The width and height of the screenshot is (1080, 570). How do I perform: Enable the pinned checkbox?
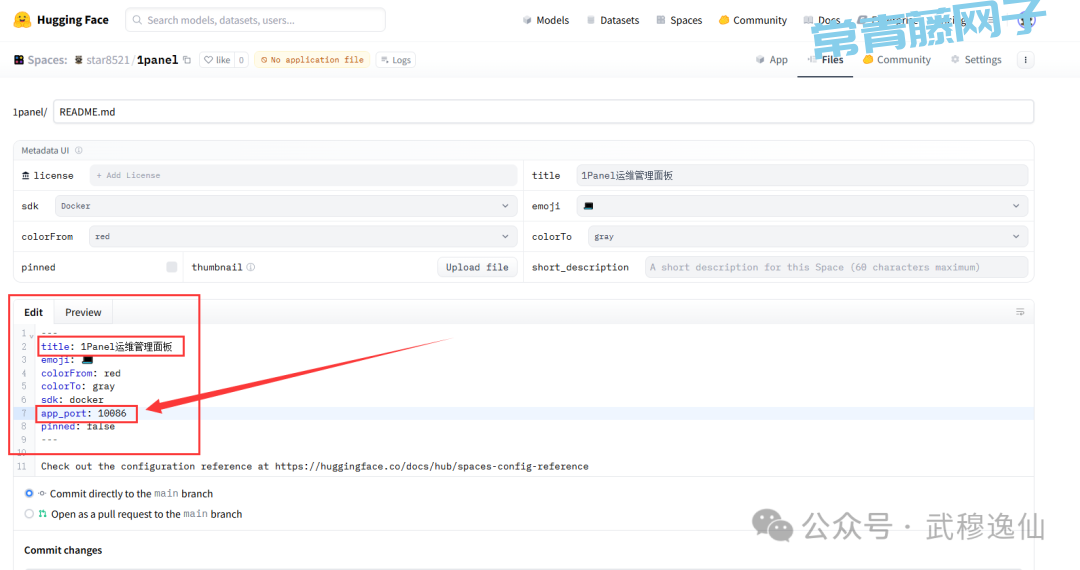click(x=172, y=268)
